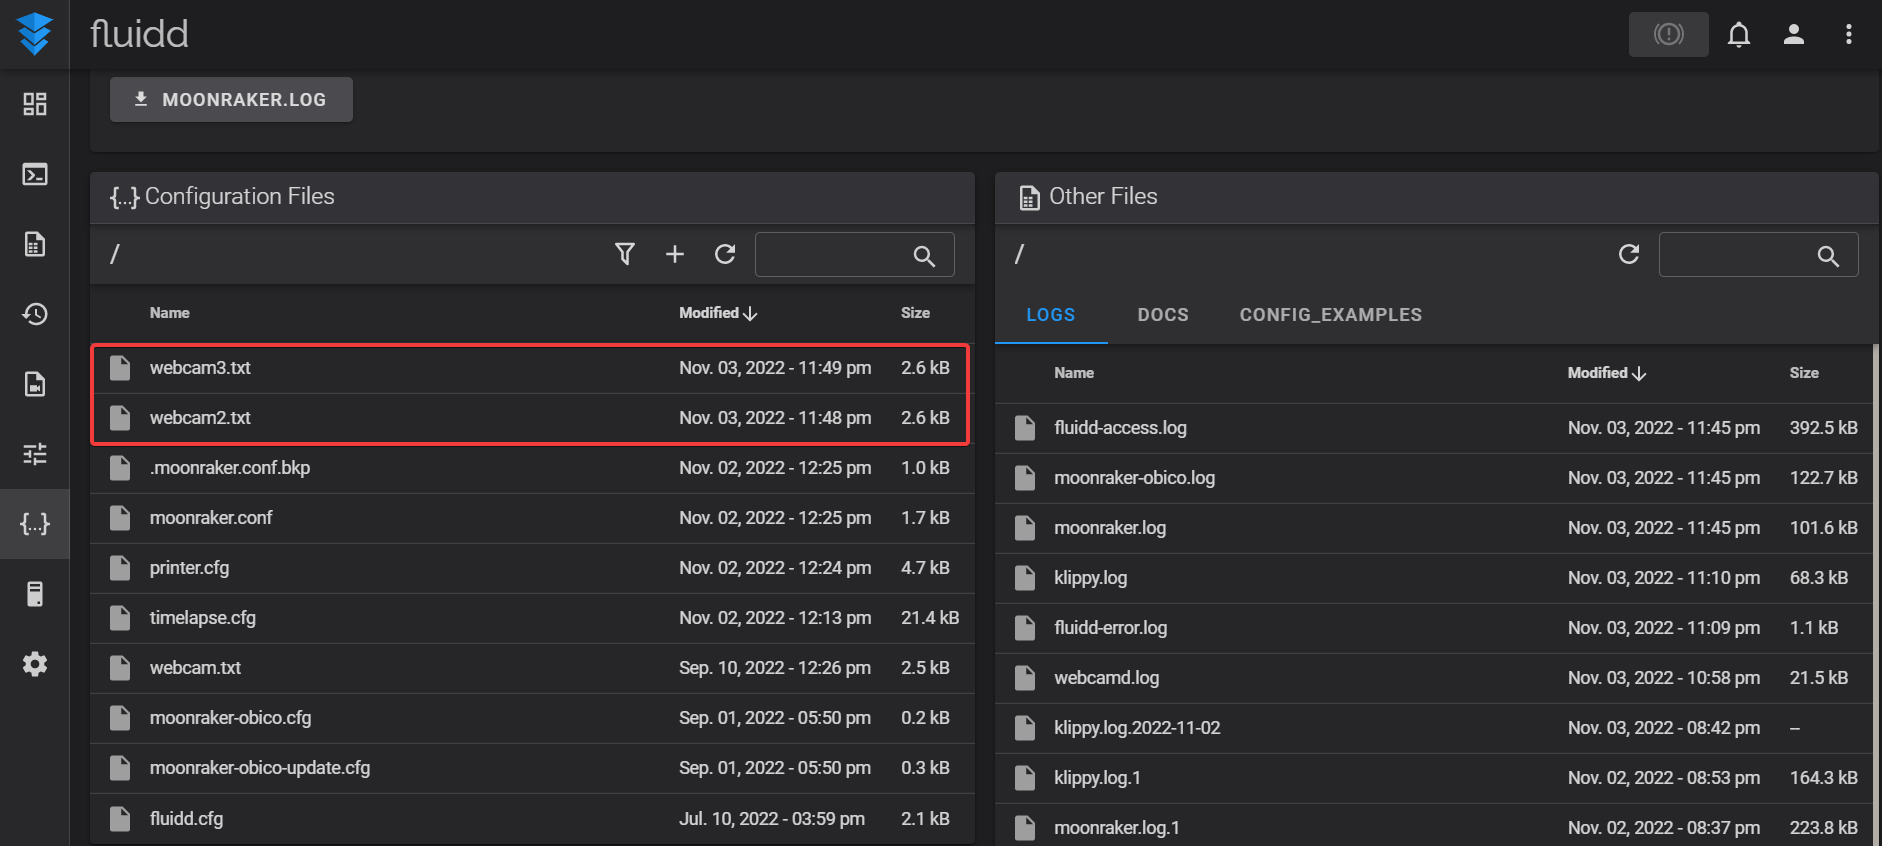Open the three-dot overflow menu
The height and width of the screenshot is (846, 1882).
click(x=1849, y=34)
